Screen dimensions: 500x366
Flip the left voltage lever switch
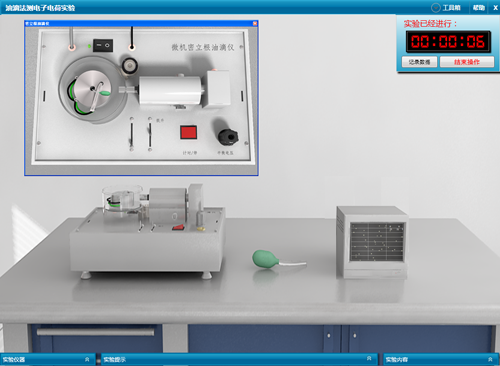pos(132,135)
